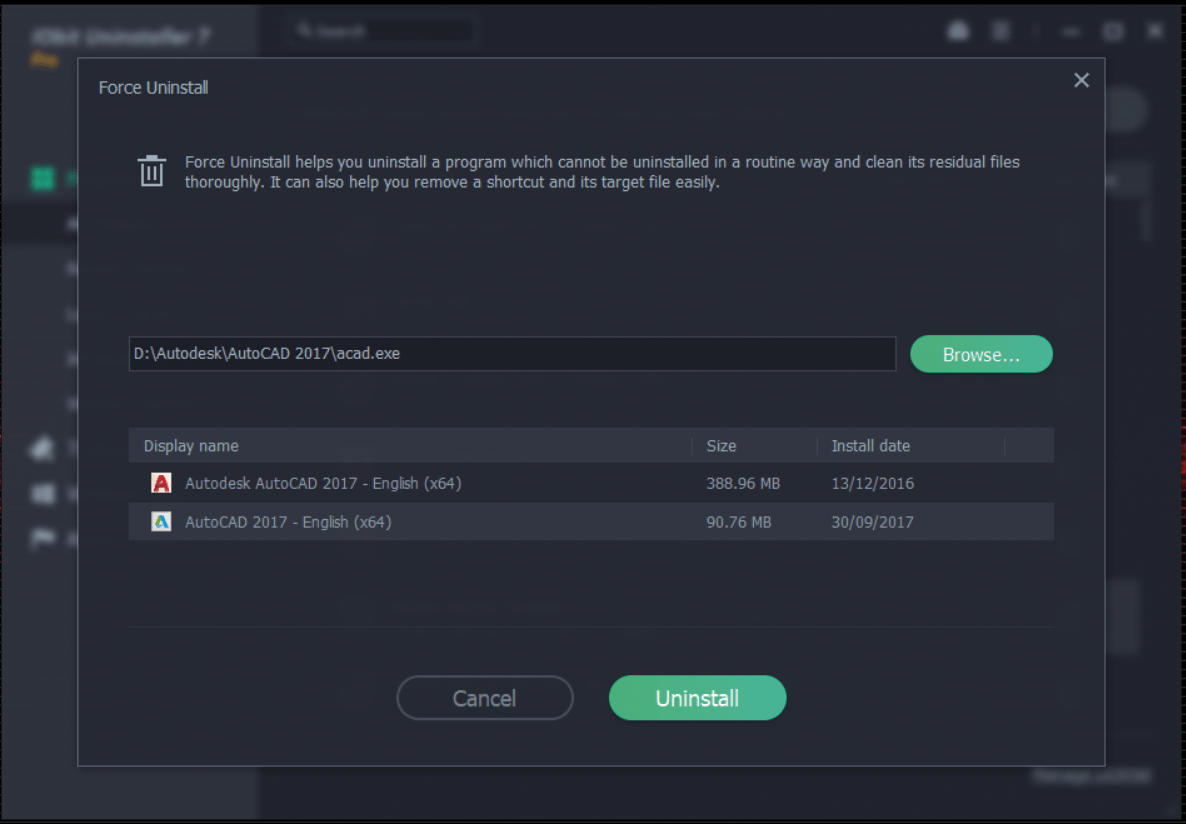
Task: Click the 30/09/2017 install date
Action: click(872, 521)
